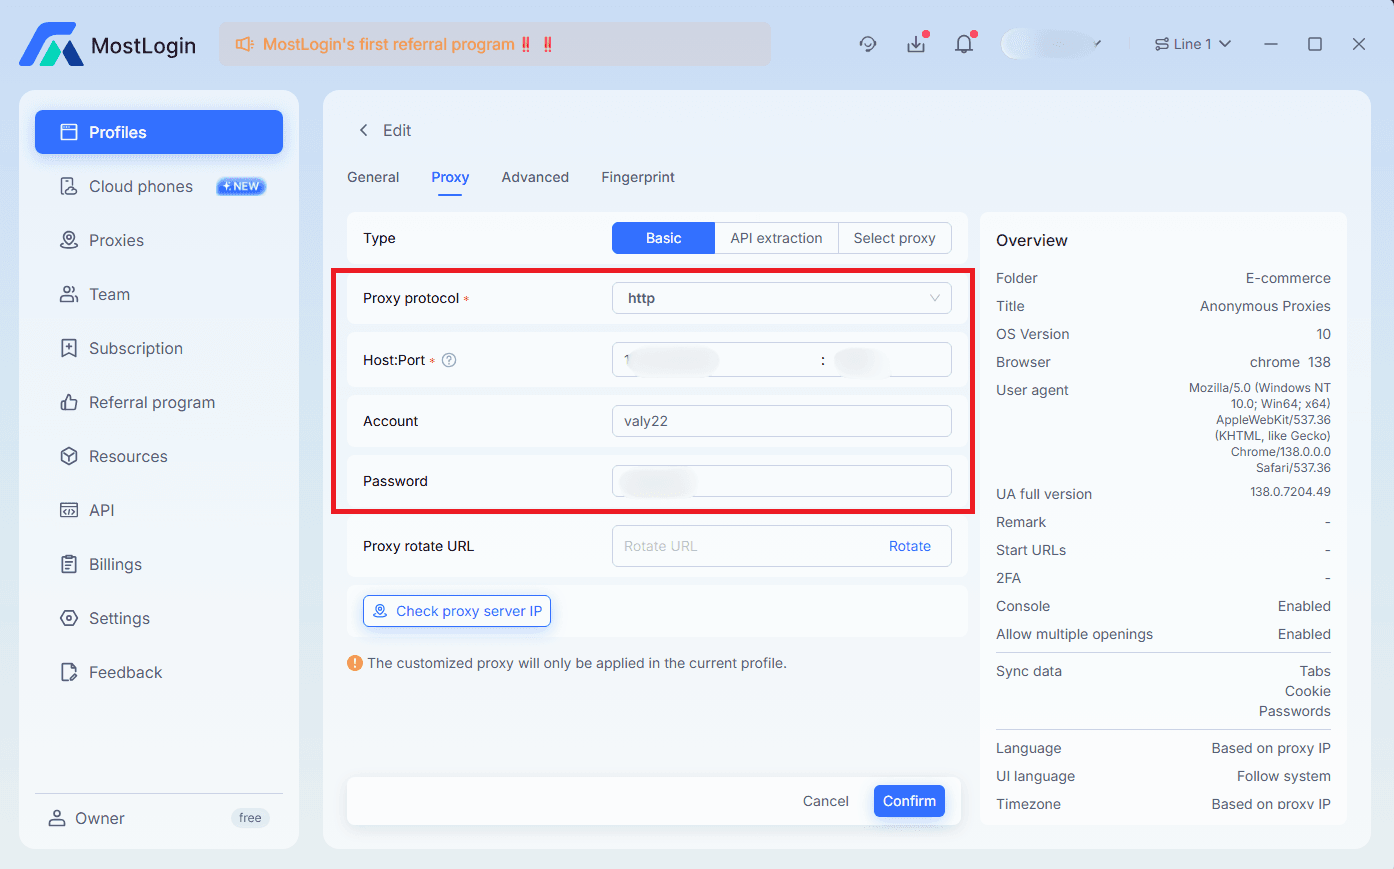Click the headset support icon
This screenshot has width=1394, height=869.
pyautogui.click(x=867, y=43)
